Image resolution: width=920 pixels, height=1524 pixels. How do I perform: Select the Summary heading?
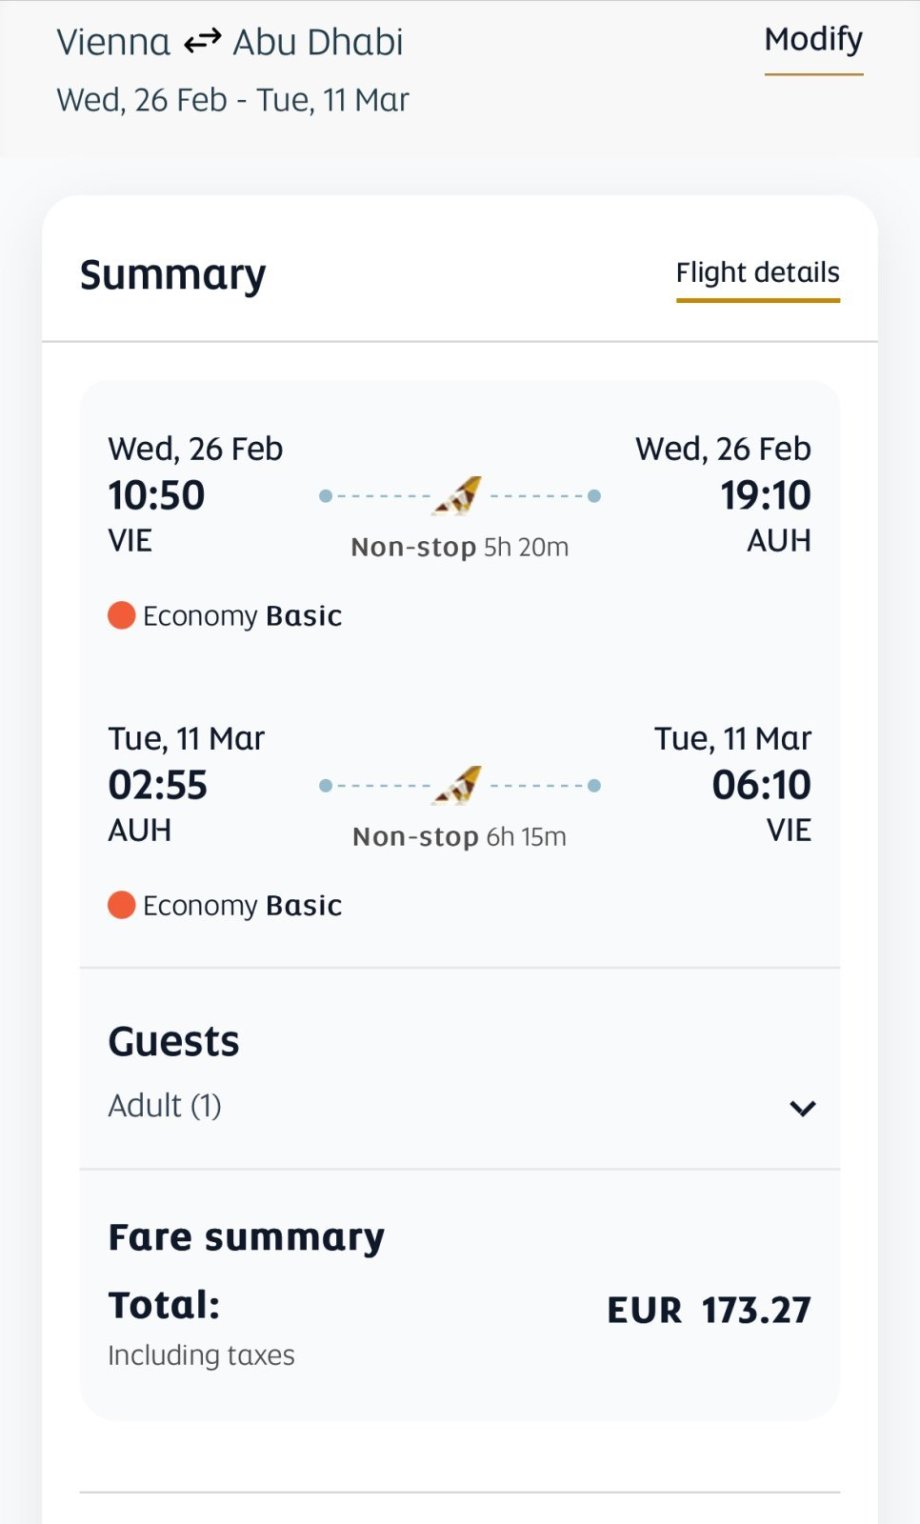(173, 275)
